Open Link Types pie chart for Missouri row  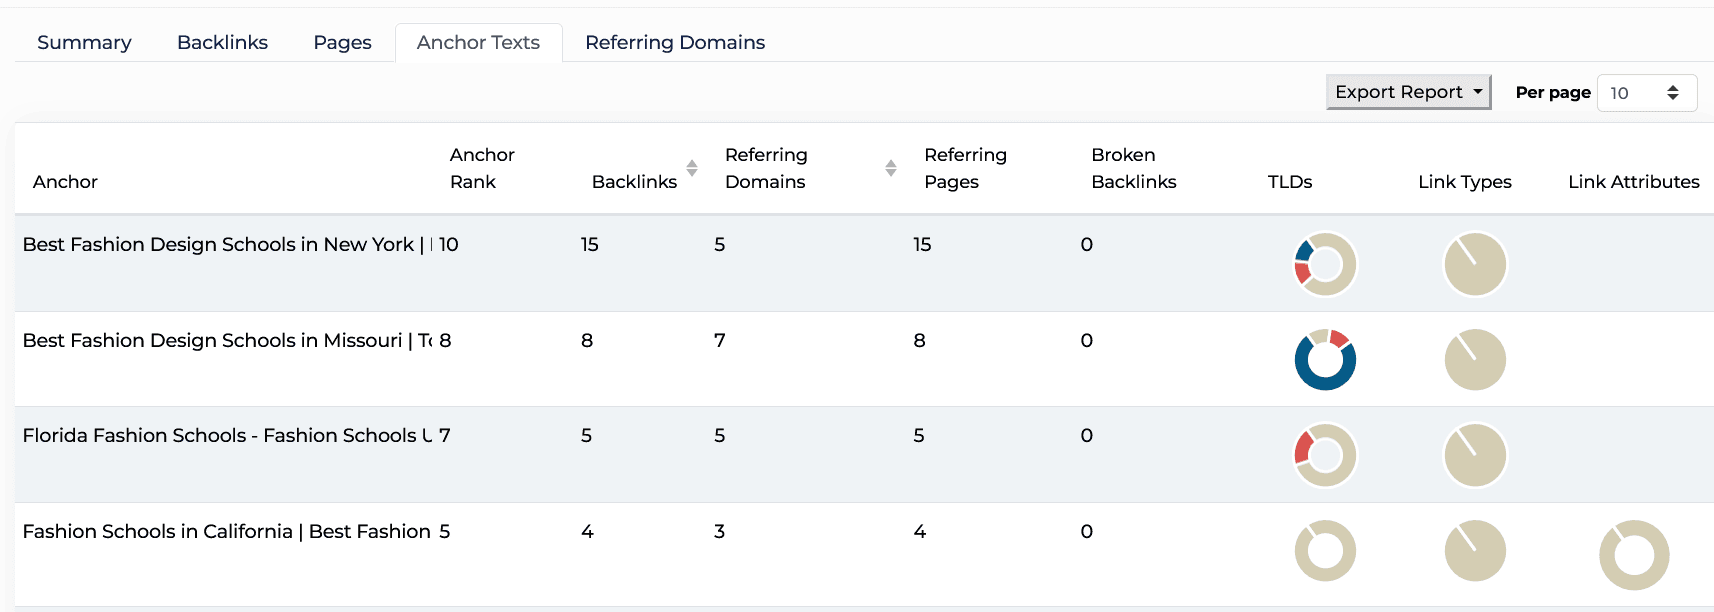click(x=1475, y=360)
